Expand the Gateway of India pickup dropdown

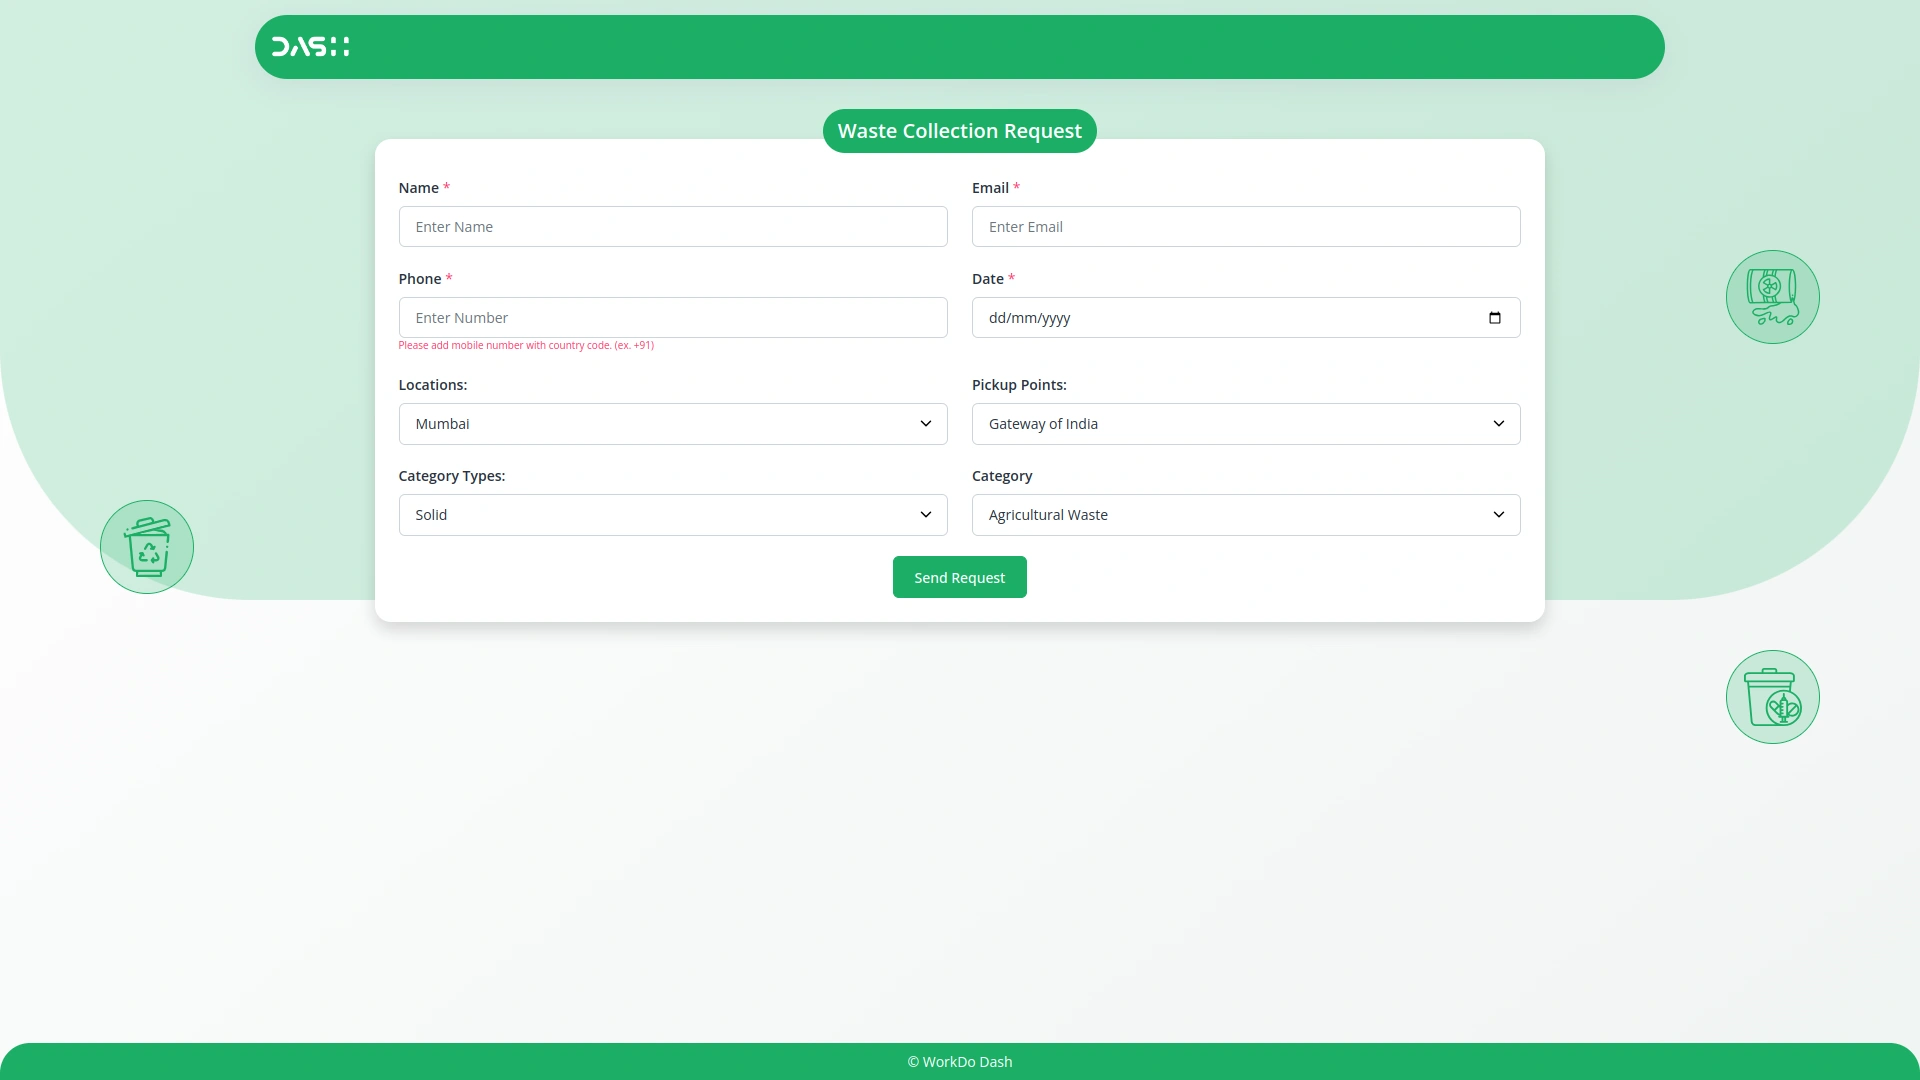point(1230,424)
